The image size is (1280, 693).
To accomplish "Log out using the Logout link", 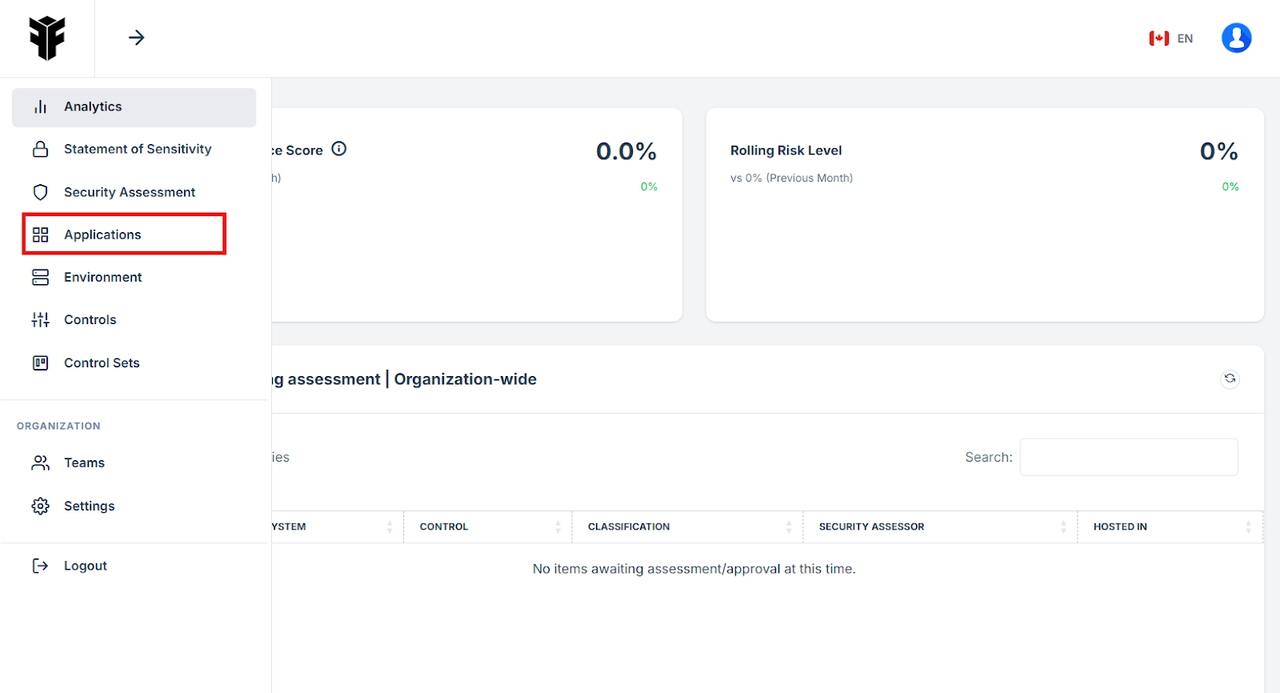I will tap(85, 566).
